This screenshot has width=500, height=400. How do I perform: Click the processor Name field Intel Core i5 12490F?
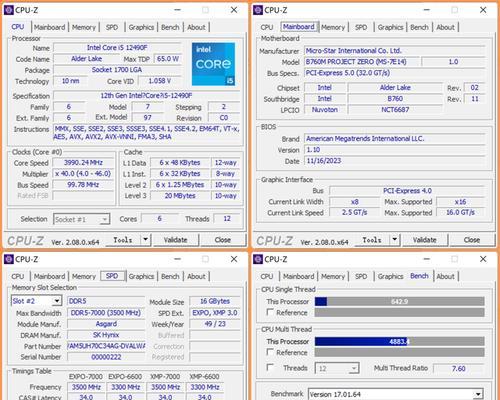pos(117,48)
